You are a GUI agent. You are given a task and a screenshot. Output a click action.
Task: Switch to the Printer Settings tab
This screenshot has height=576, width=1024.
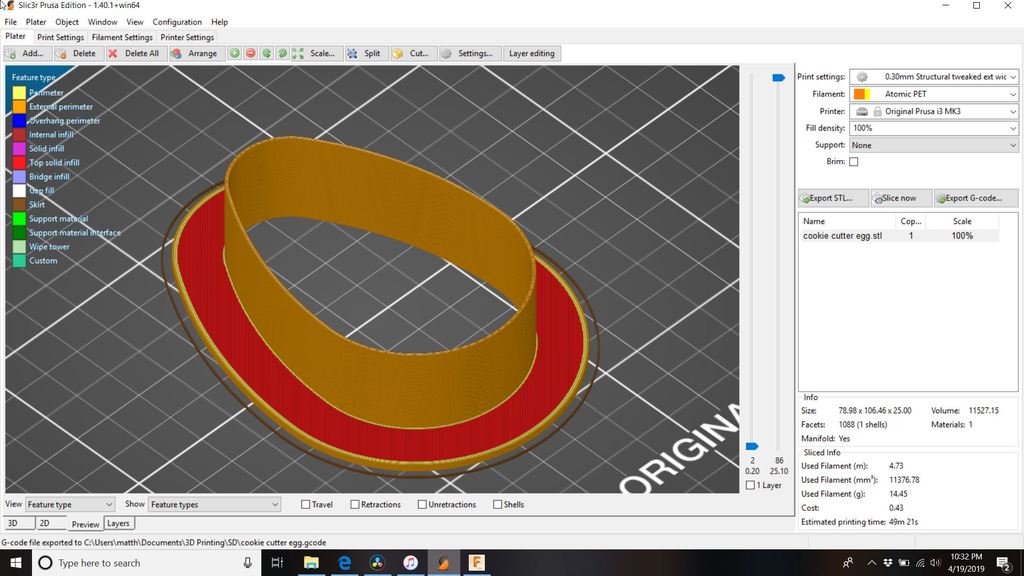(187, 37)
